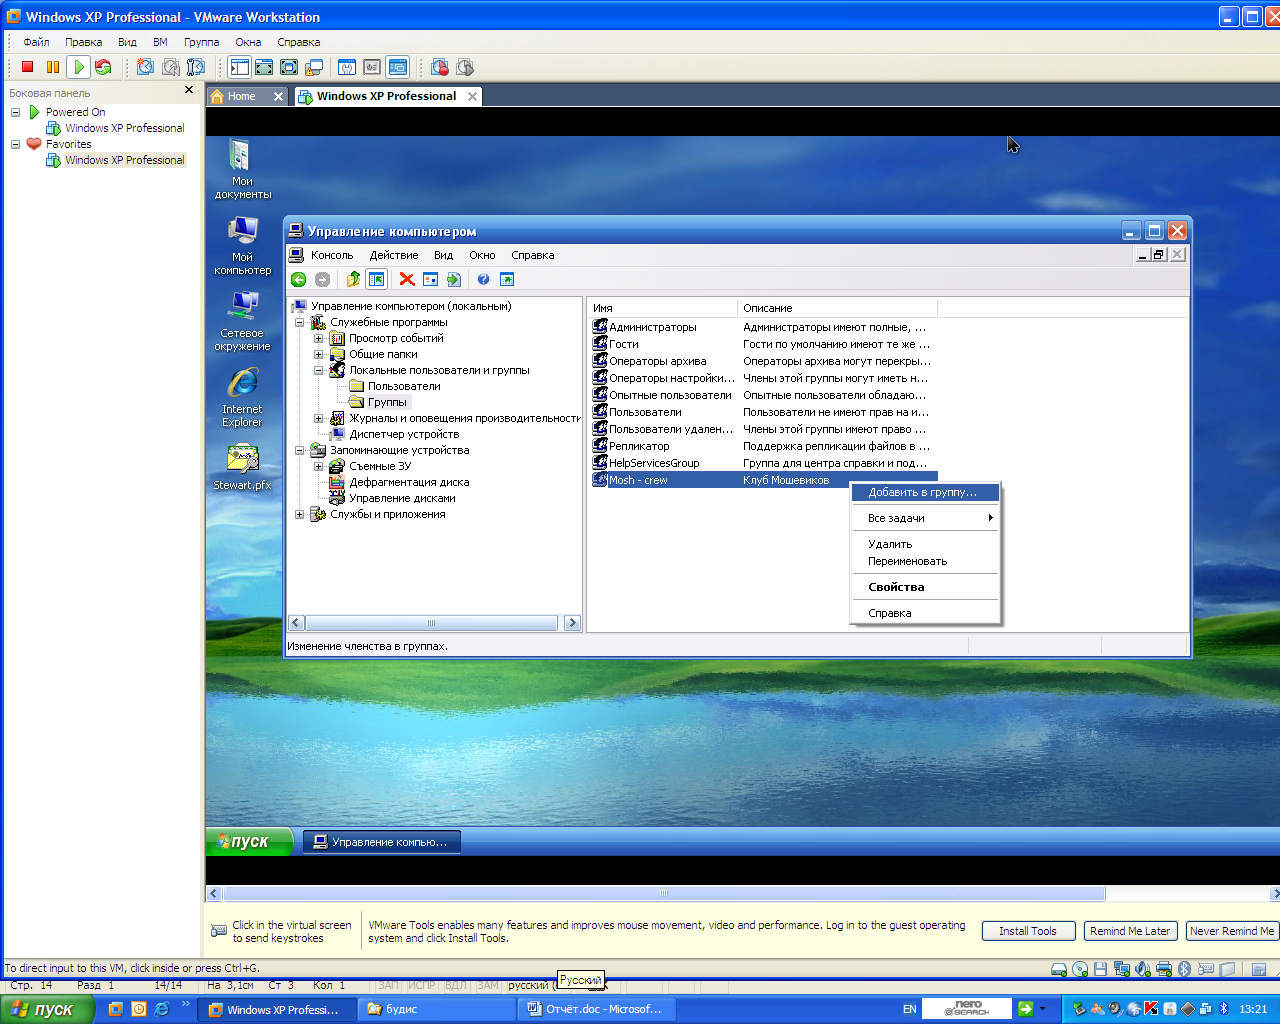Click the Summary view wrench icon
This screenshot has width=1280, height=1024.
coord(347,67)
